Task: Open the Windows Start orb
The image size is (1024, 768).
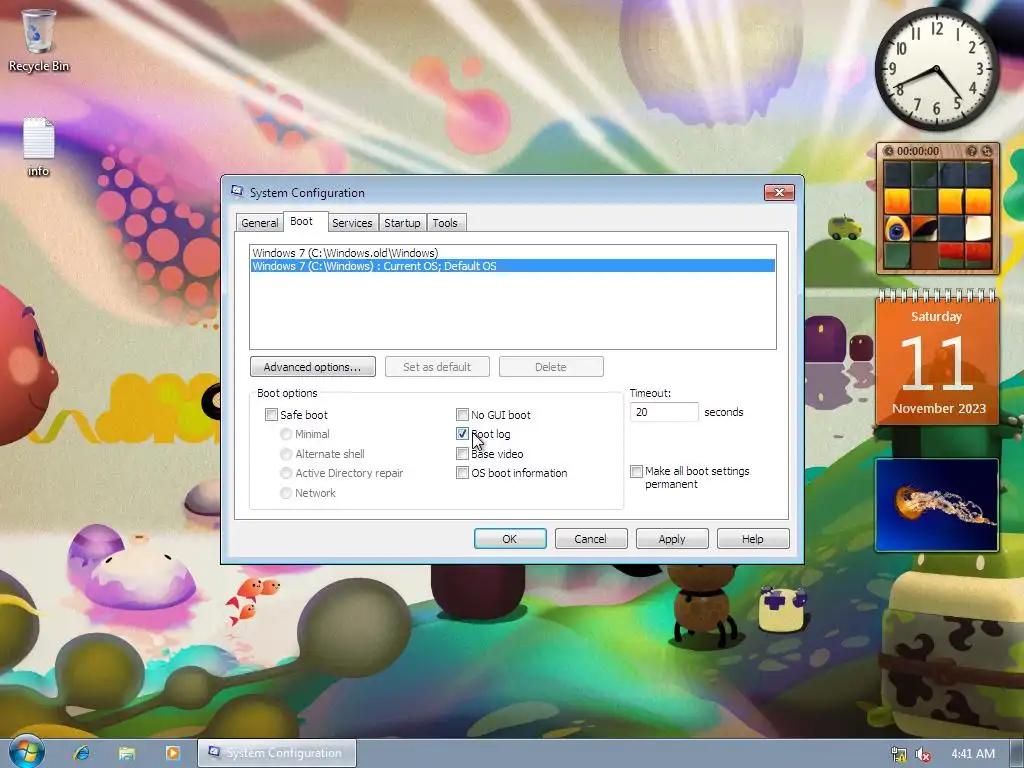Action: coord(26,752)
